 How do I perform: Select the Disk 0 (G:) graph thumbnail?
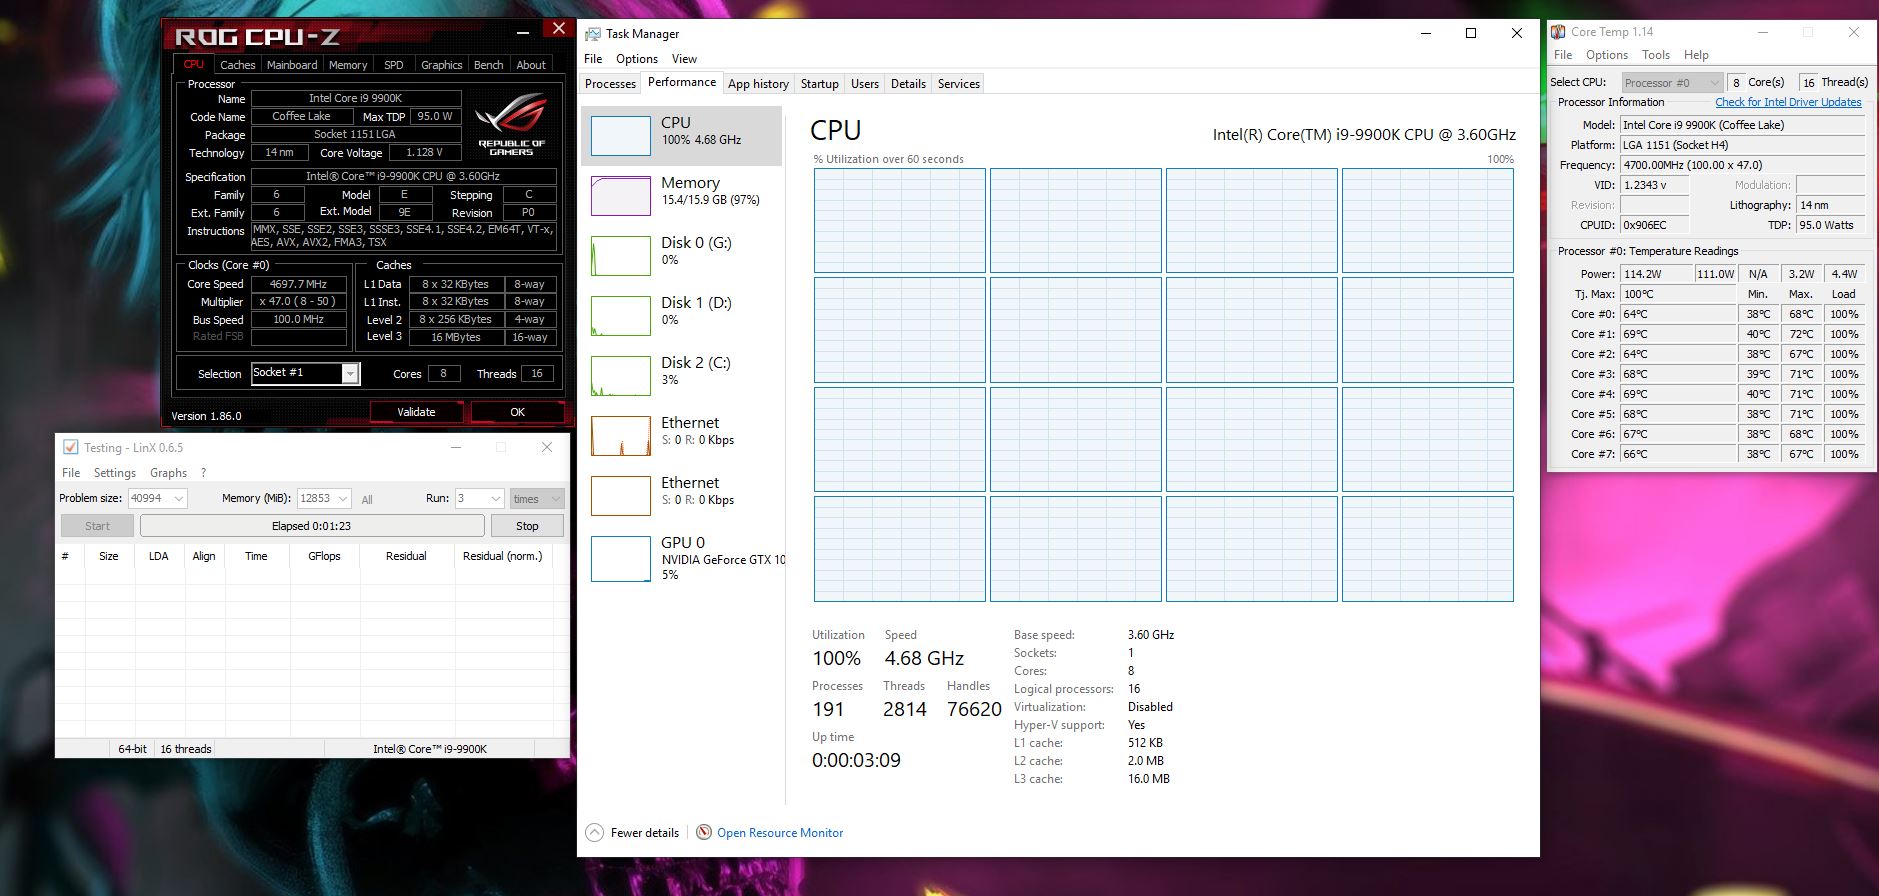click(x=621, y=255)
